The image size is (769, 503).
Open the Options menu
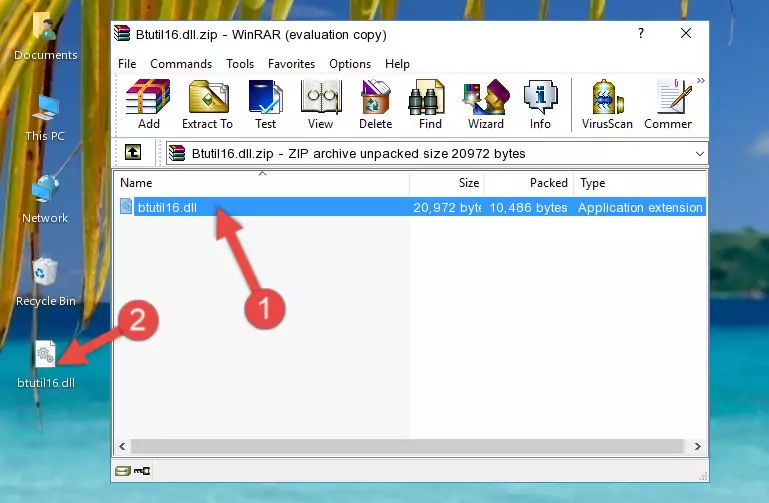350,64
